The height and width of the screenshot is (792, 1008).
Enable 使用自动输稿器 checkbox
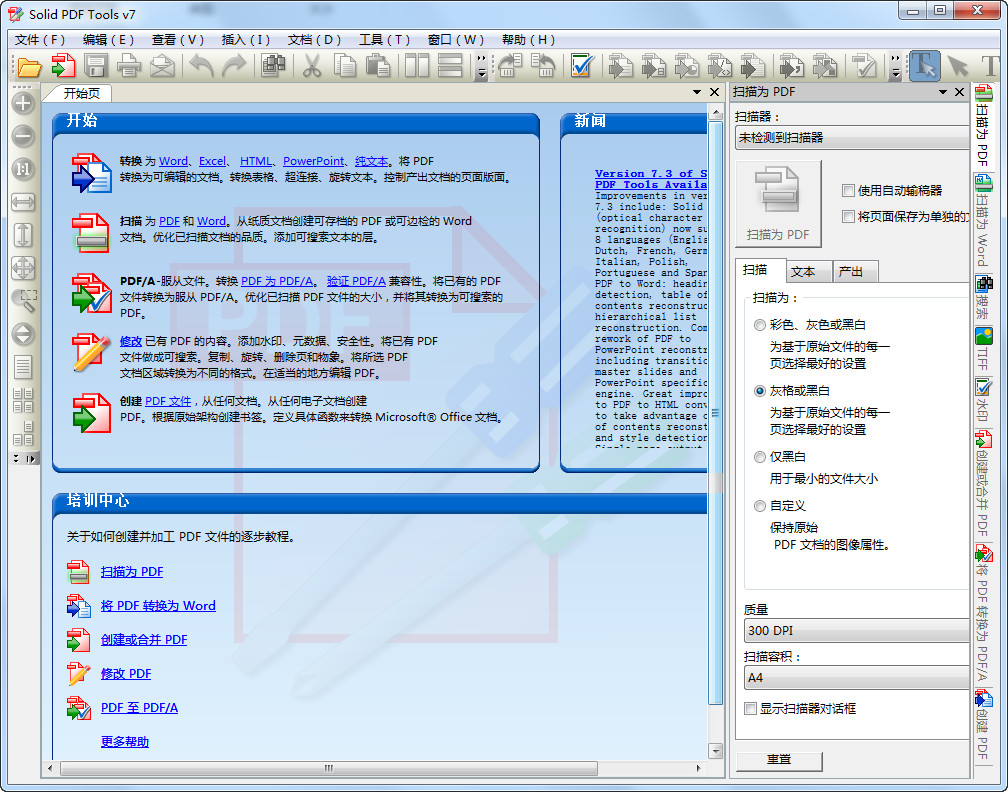click(848, 190)
